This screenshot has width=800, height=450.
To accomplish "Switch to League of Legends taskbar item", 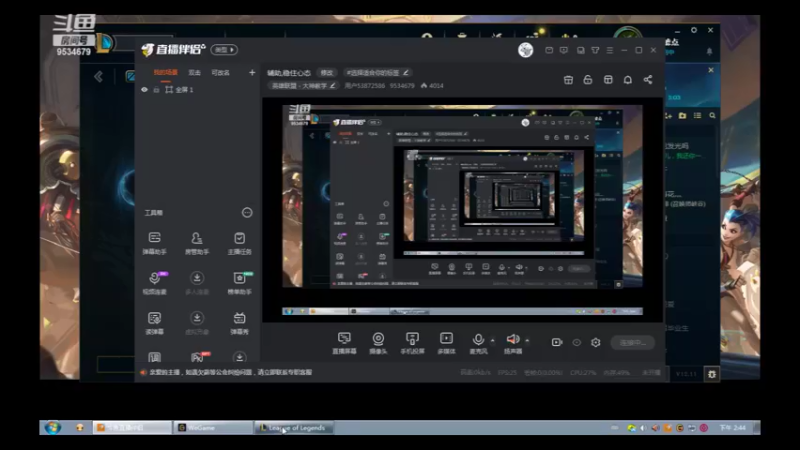I will (294, 428).
